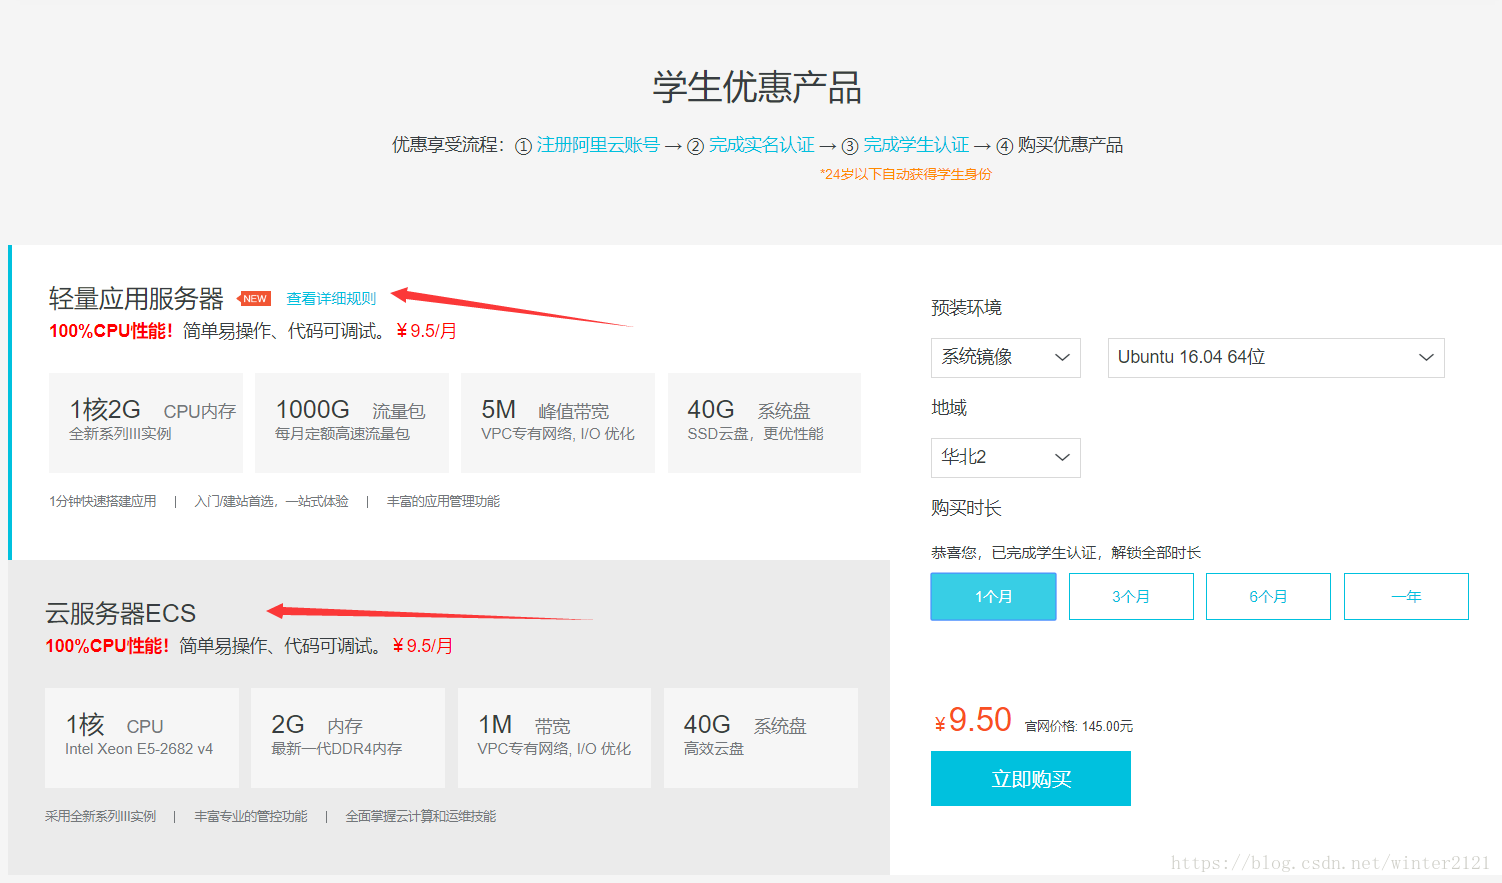1502x883 pixels.
Task: Keep 1个月 as the selected duration
Action: [x=993, y=596]
